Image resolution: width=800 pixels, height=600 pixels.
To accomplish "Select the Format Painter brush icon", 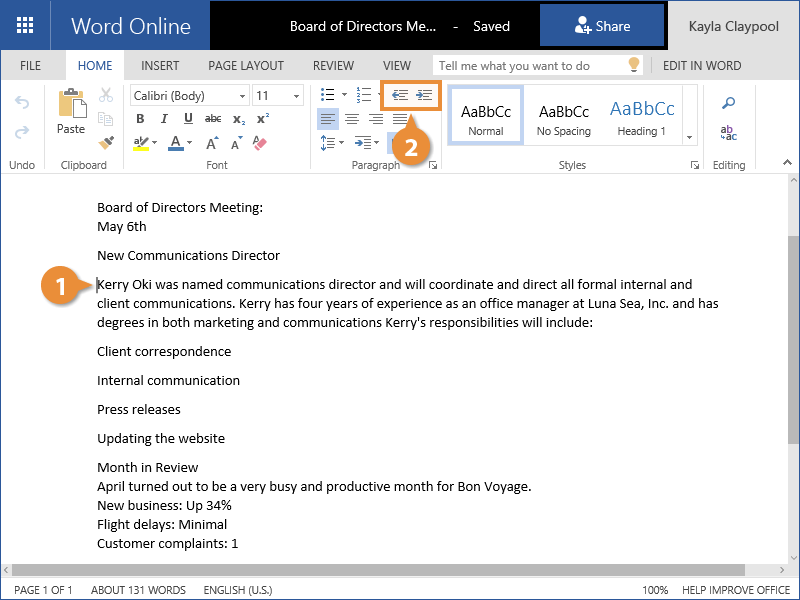I will coord(106,143).
